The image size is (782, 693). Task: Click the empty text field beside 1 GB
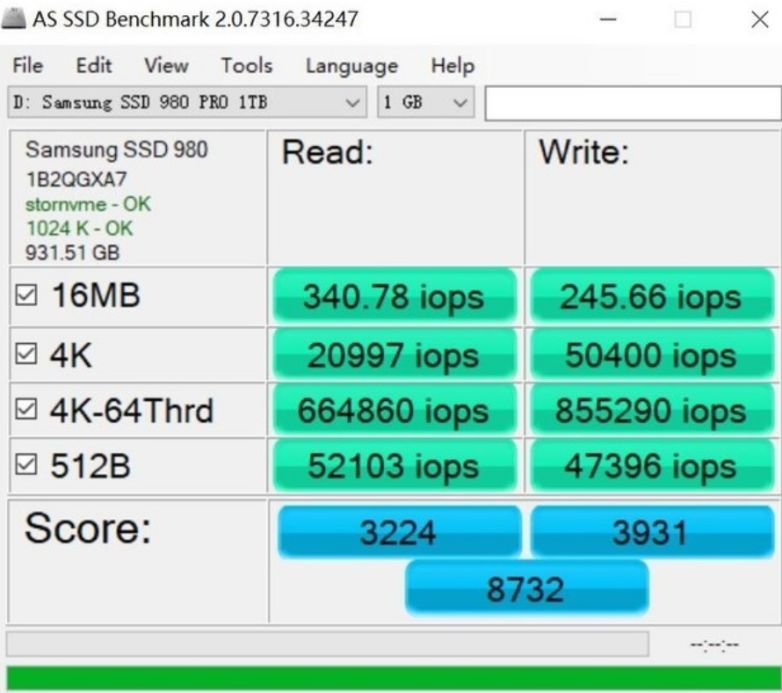[632, 103]
